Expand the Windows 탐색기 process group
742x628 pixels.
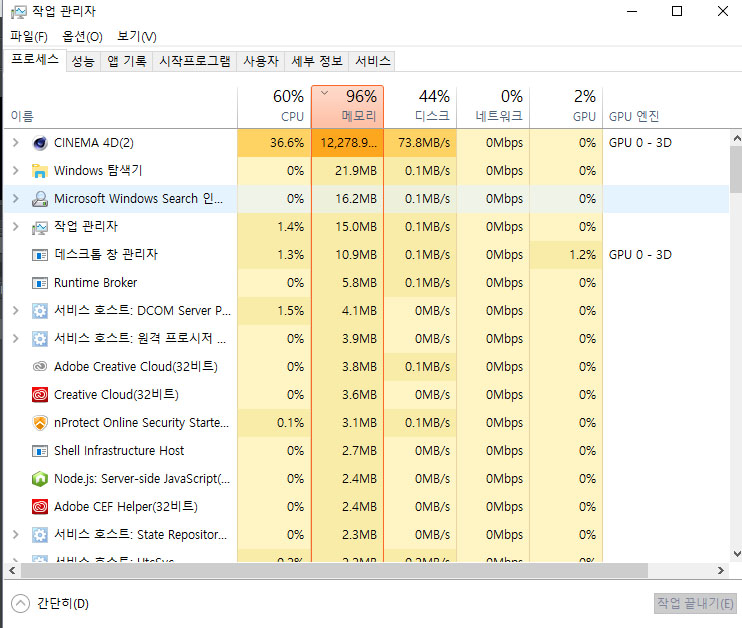point(16,170)
